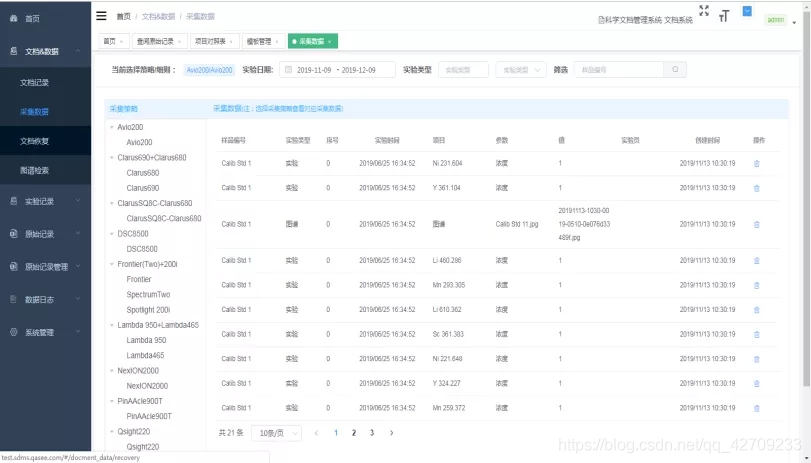Screen dimensions: 811x463
Task: Open the blue theme color picker
Action: [747, 11]
